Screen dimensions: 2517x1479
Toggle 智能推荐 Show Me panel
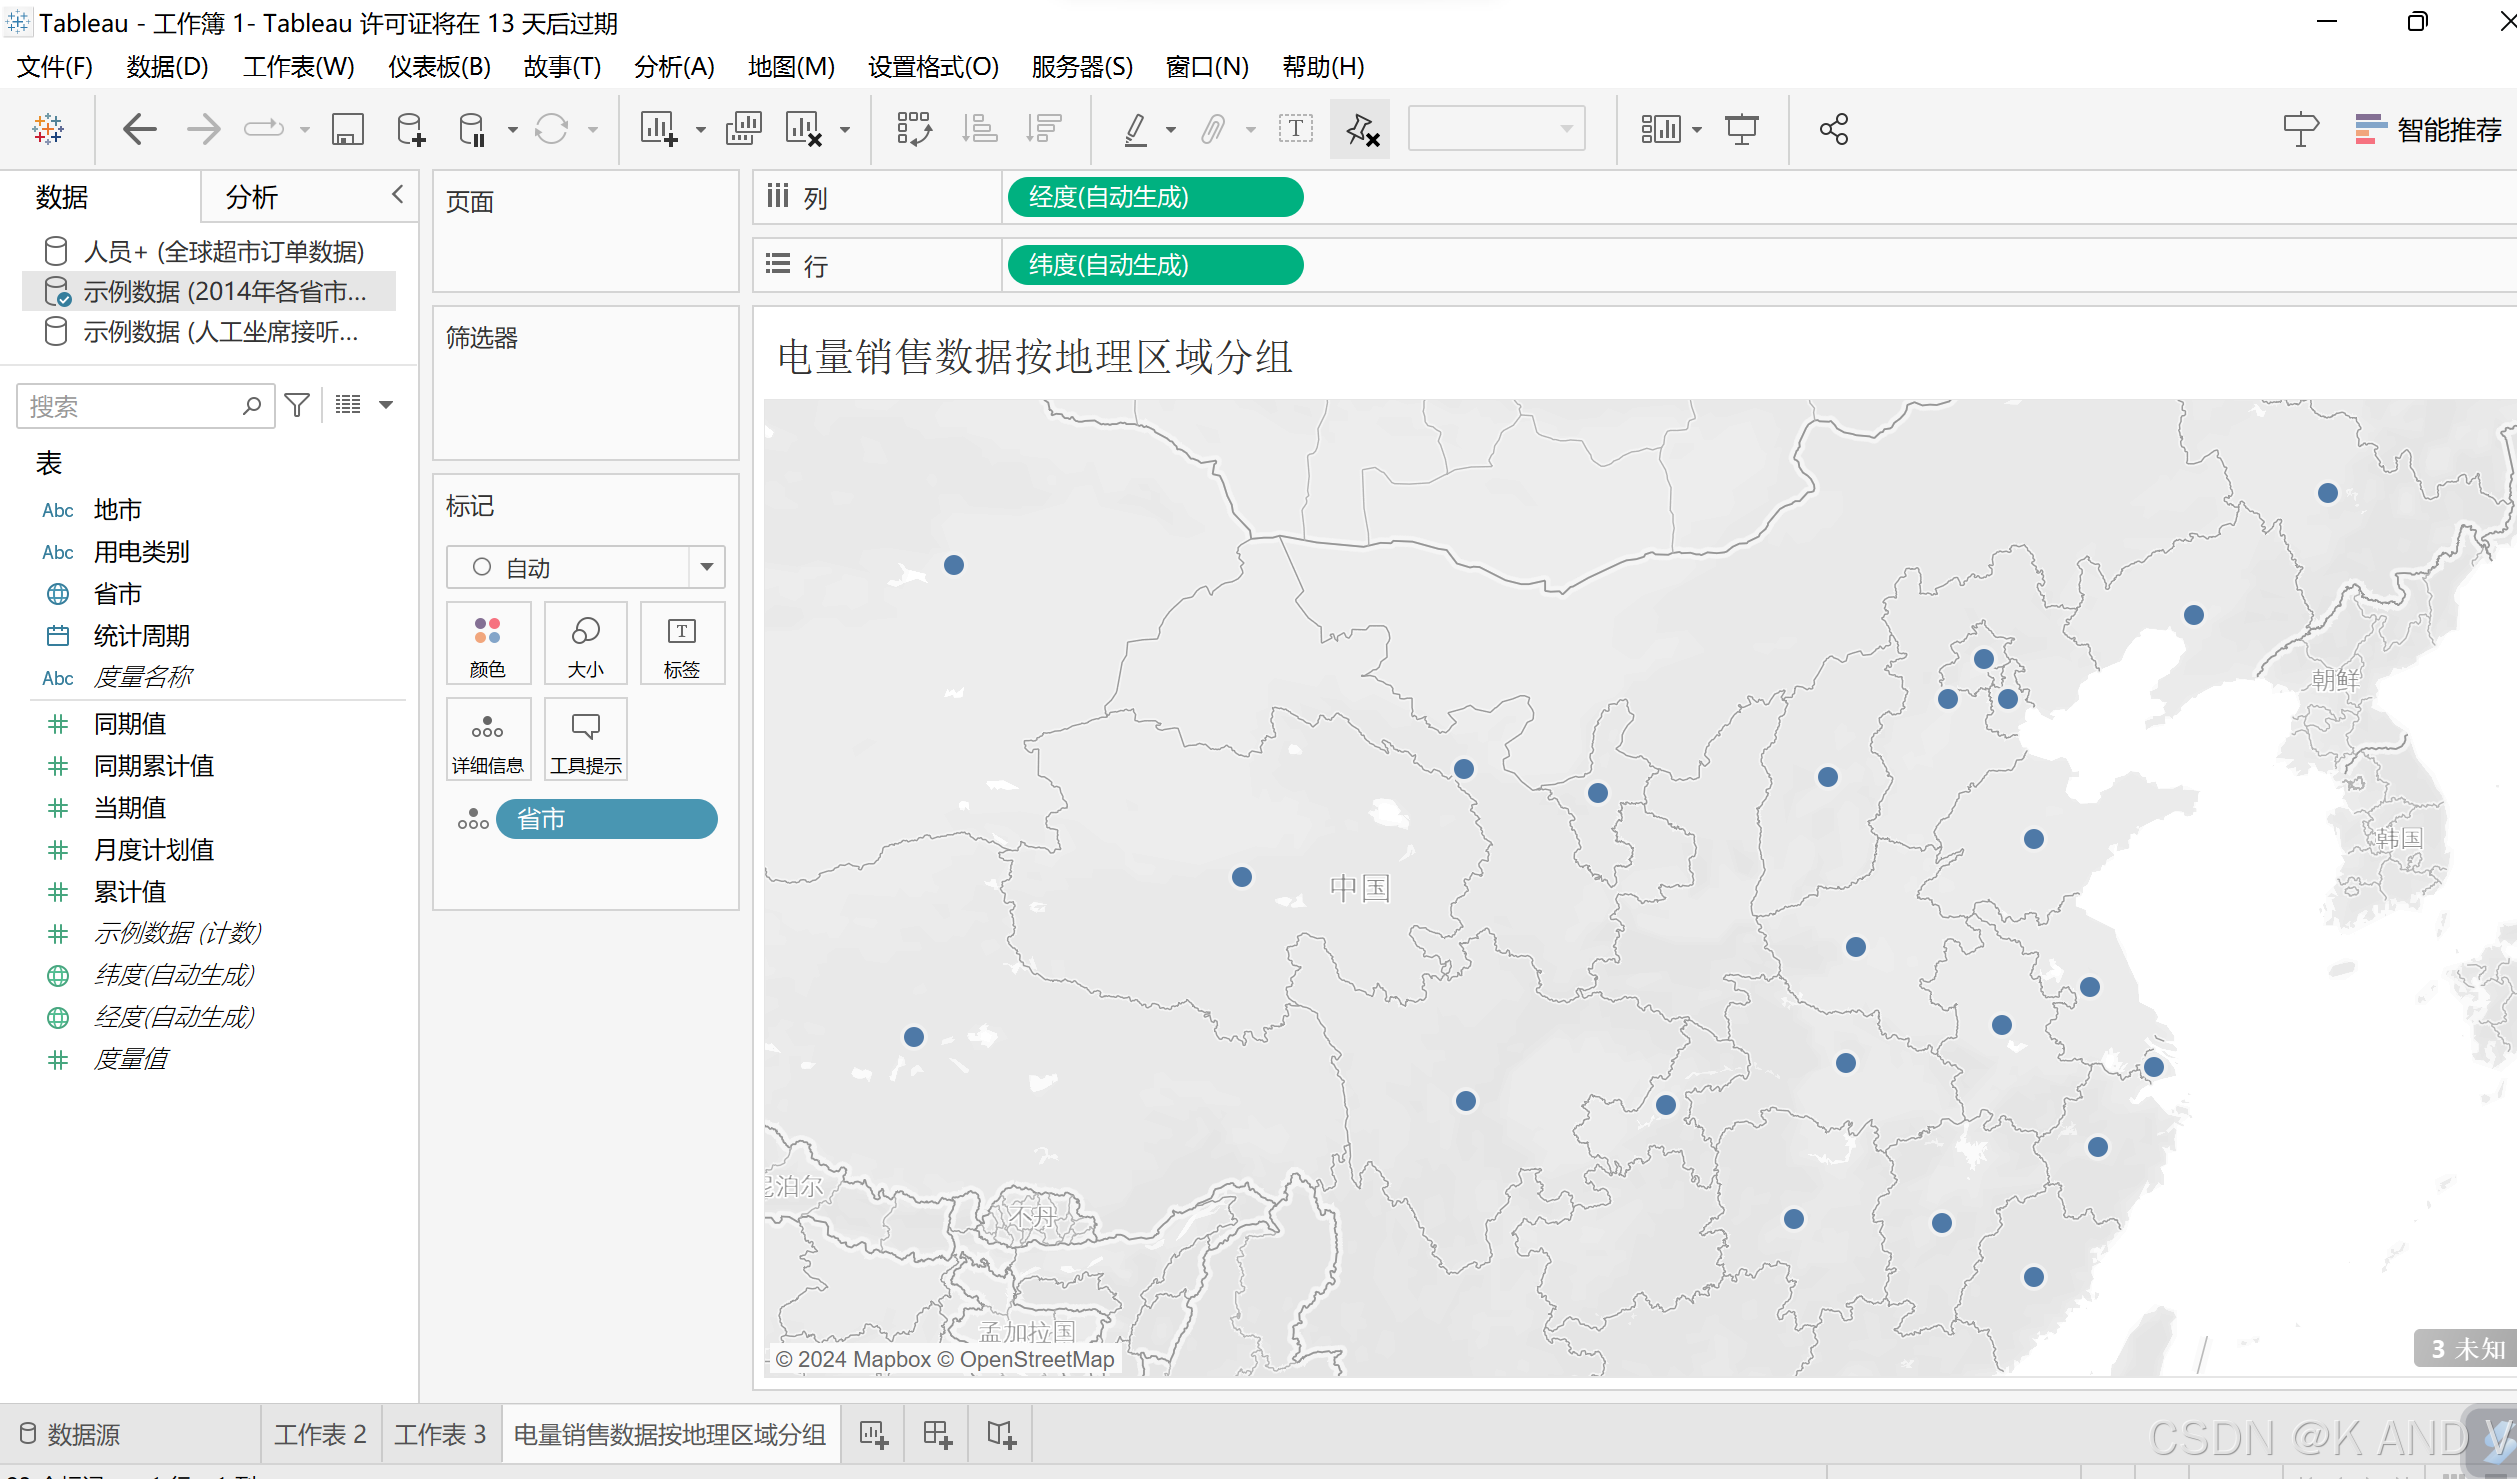click(2429, 129)
